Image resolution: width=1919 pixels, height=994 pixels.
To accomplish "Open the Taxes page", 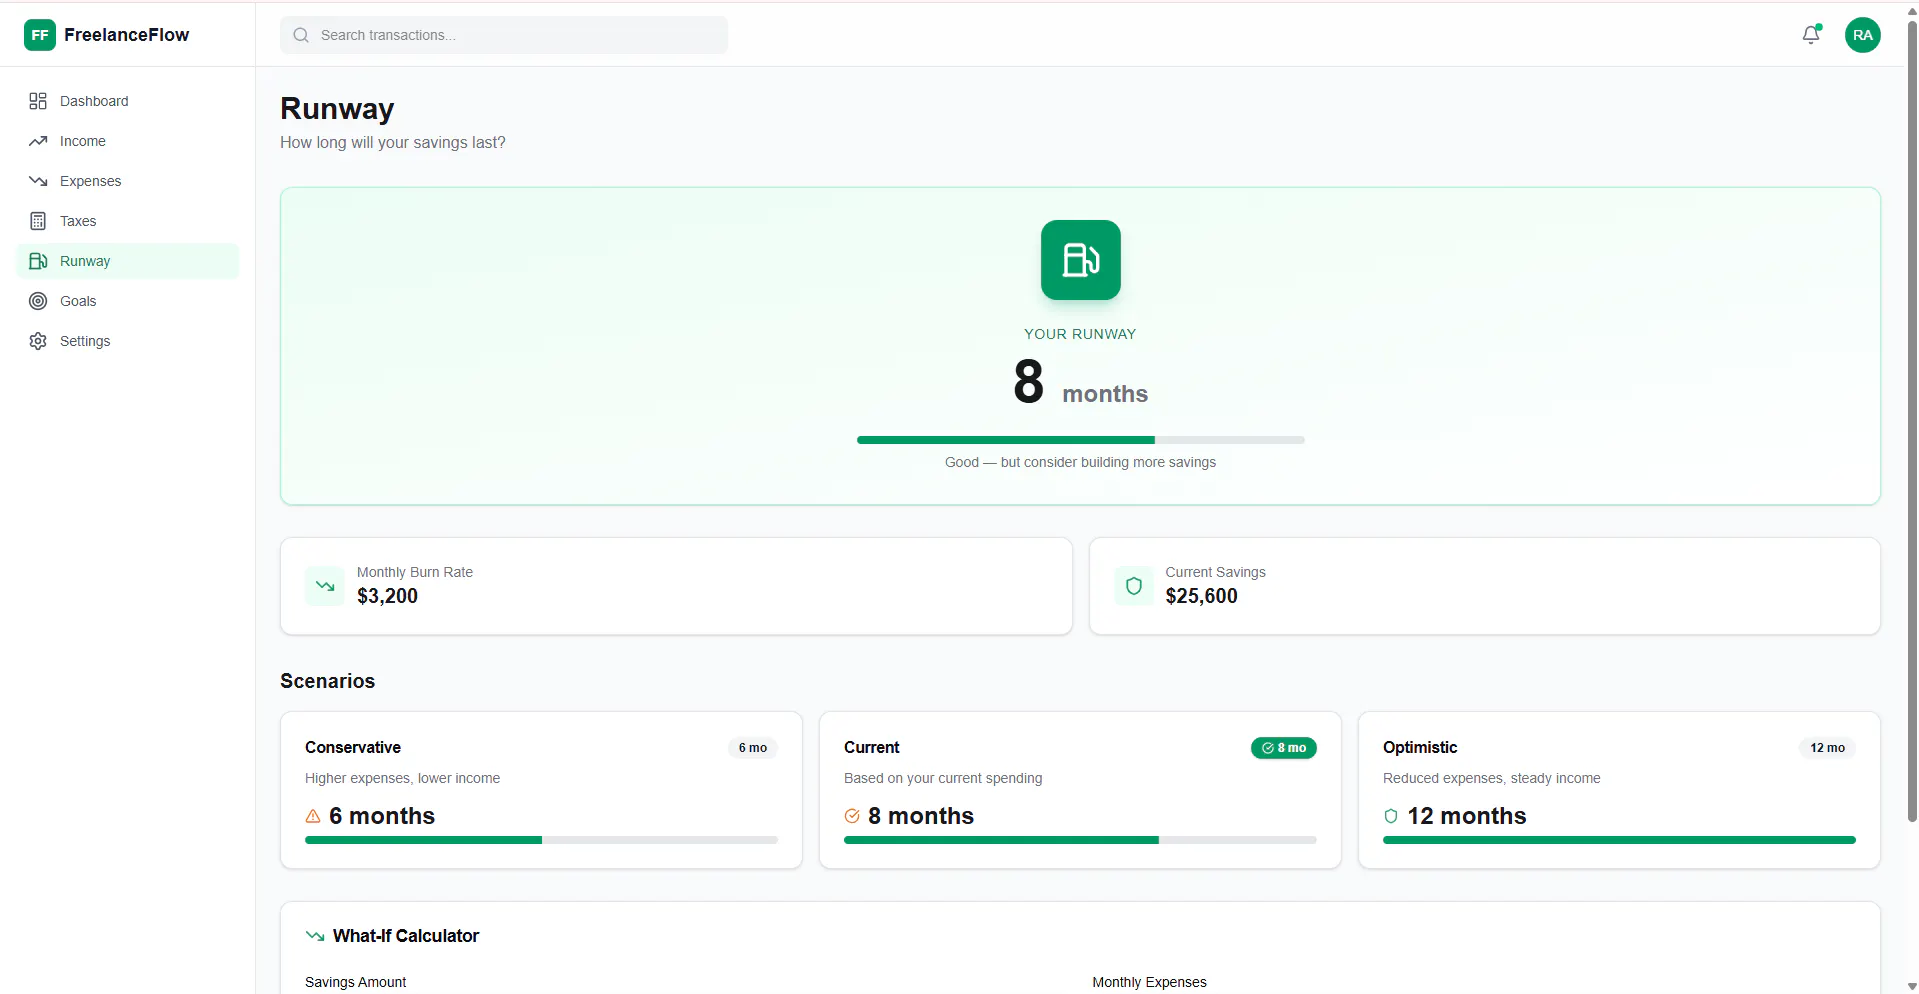I will (x=128, y=221).
